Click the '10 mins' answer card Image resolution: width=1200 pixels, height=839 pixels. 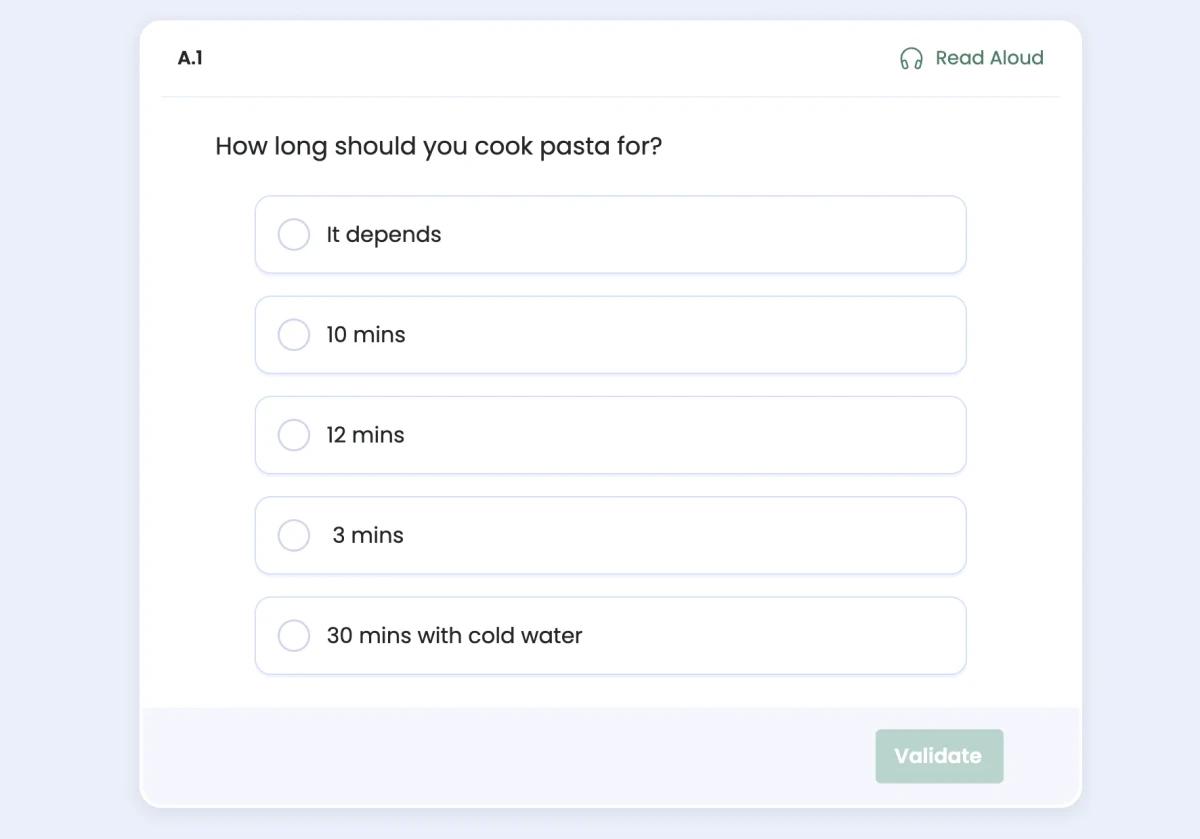[x=610, y=334]
